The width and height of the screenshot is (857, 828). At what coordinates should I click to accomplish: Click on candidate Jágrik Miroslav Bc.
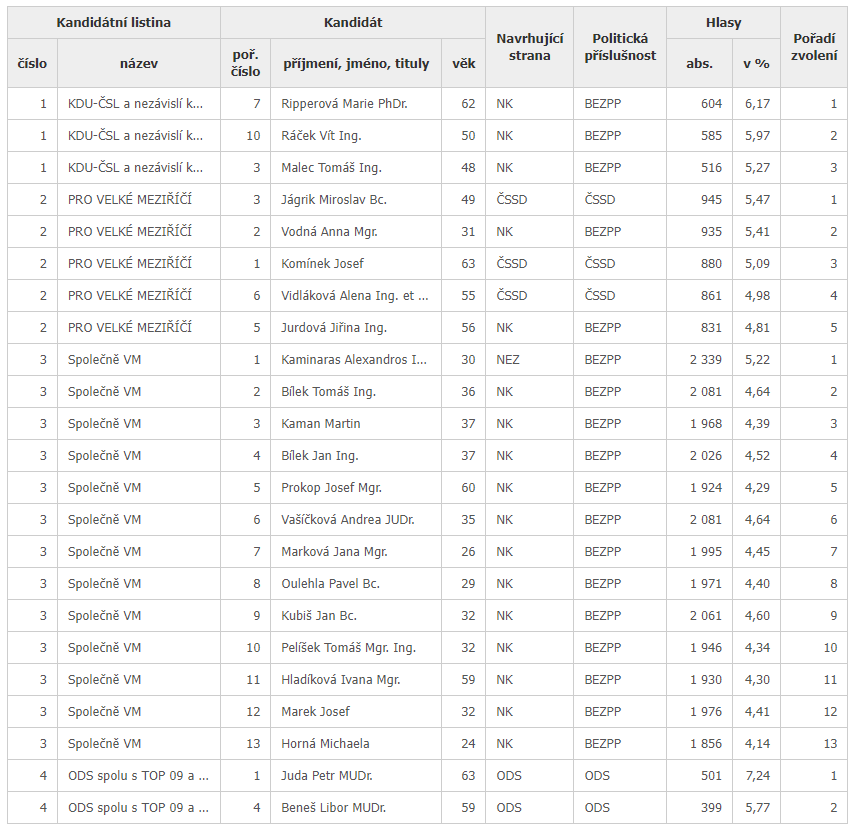coord(334,200)
